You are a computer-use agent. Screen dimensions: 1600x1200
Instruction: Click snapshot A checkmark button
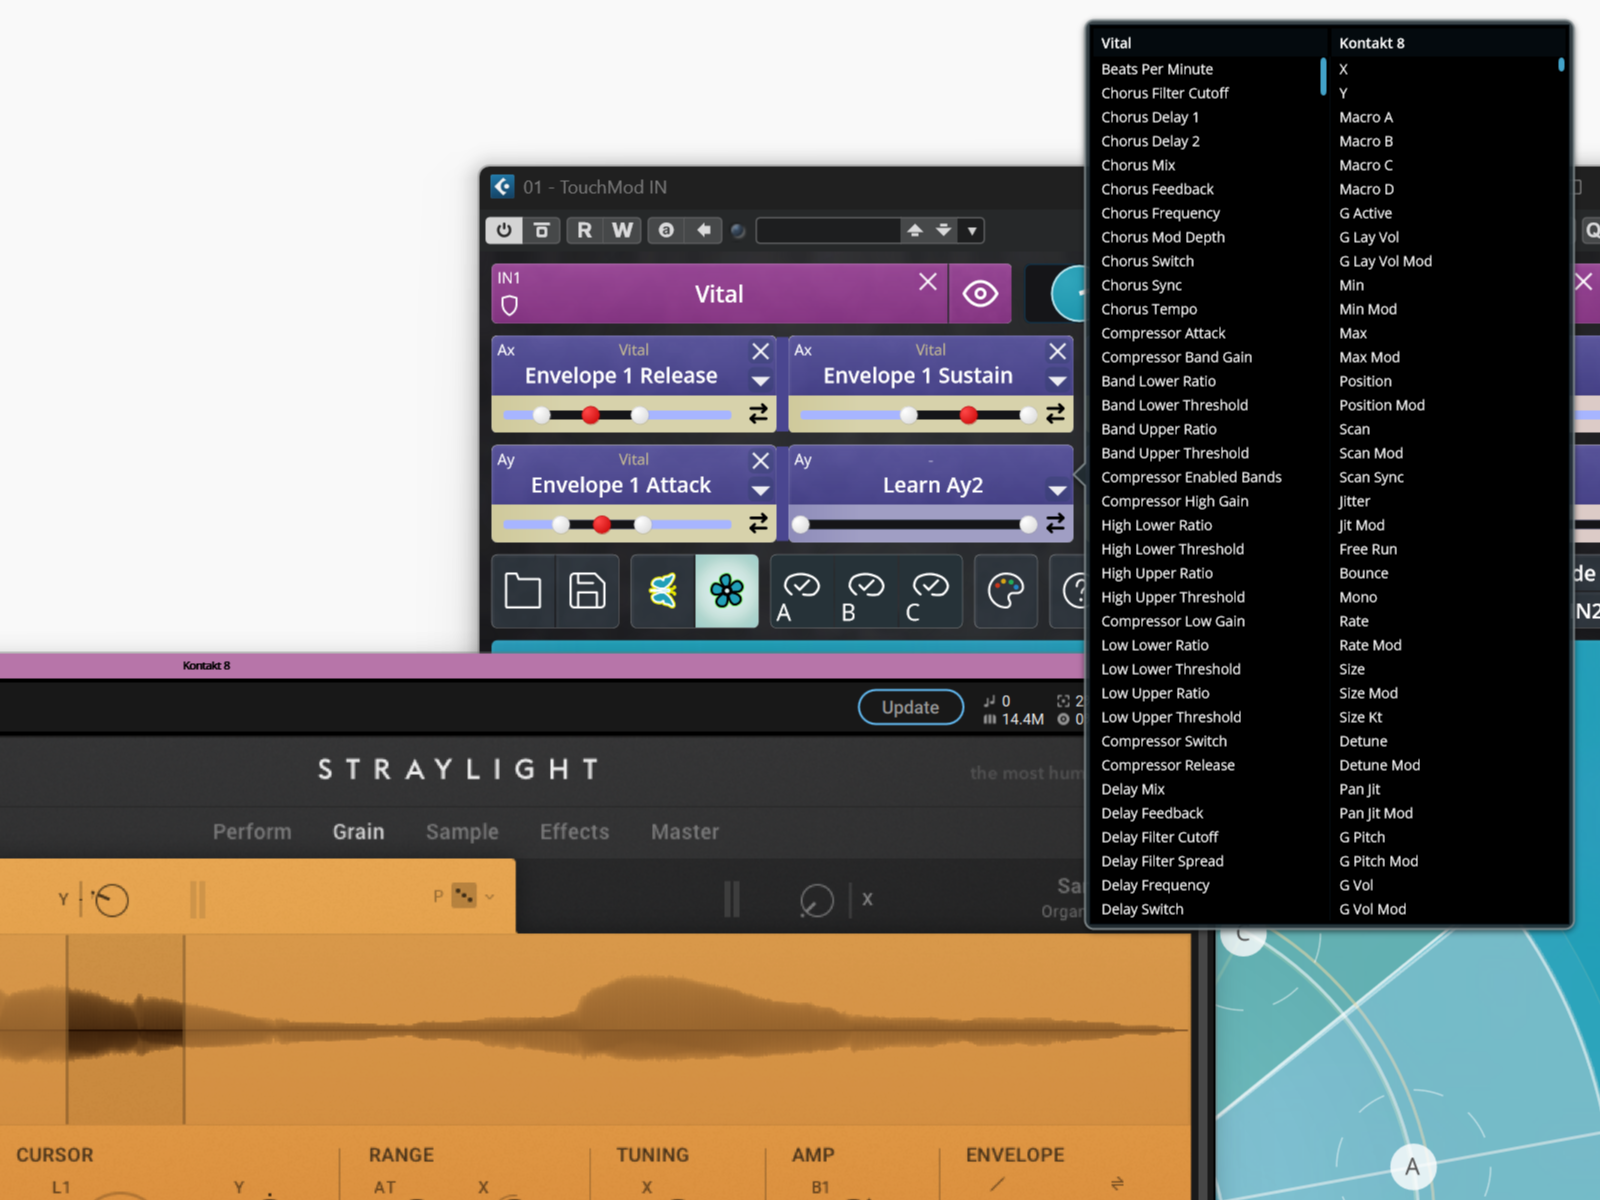tap(800, 592)
